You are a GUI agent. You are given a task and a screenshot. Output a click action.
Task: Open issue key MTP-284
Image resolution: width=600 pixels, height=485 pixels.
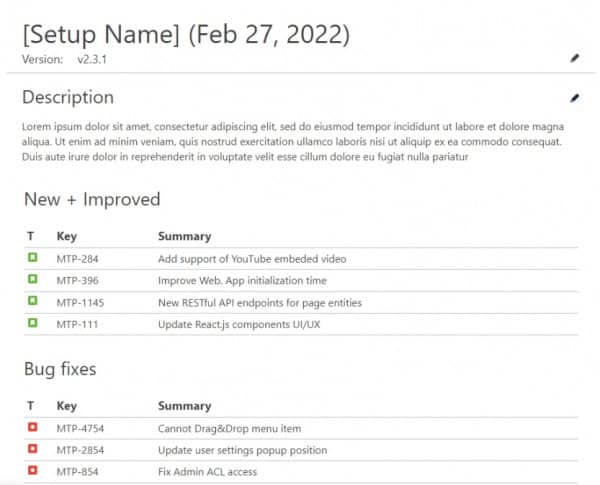(77, 259)
